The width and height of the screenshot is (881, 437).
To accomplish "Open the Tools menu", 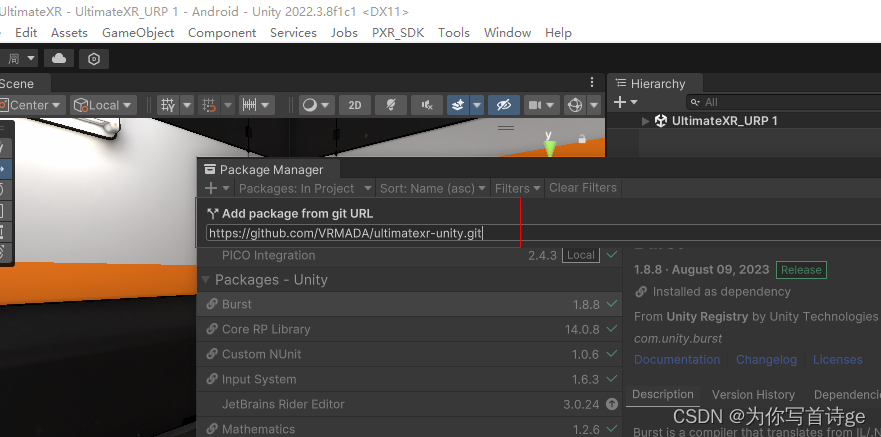I will click(x=454, y=33).
